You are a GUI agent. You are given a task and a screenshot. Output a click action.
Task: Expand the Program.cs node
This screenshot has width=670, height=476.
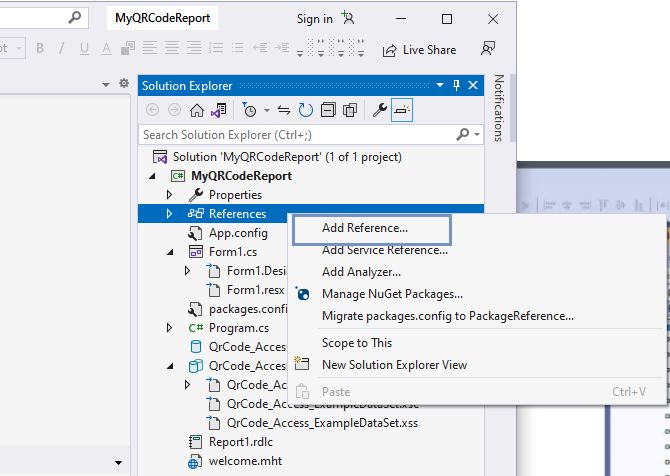point(170,328)
